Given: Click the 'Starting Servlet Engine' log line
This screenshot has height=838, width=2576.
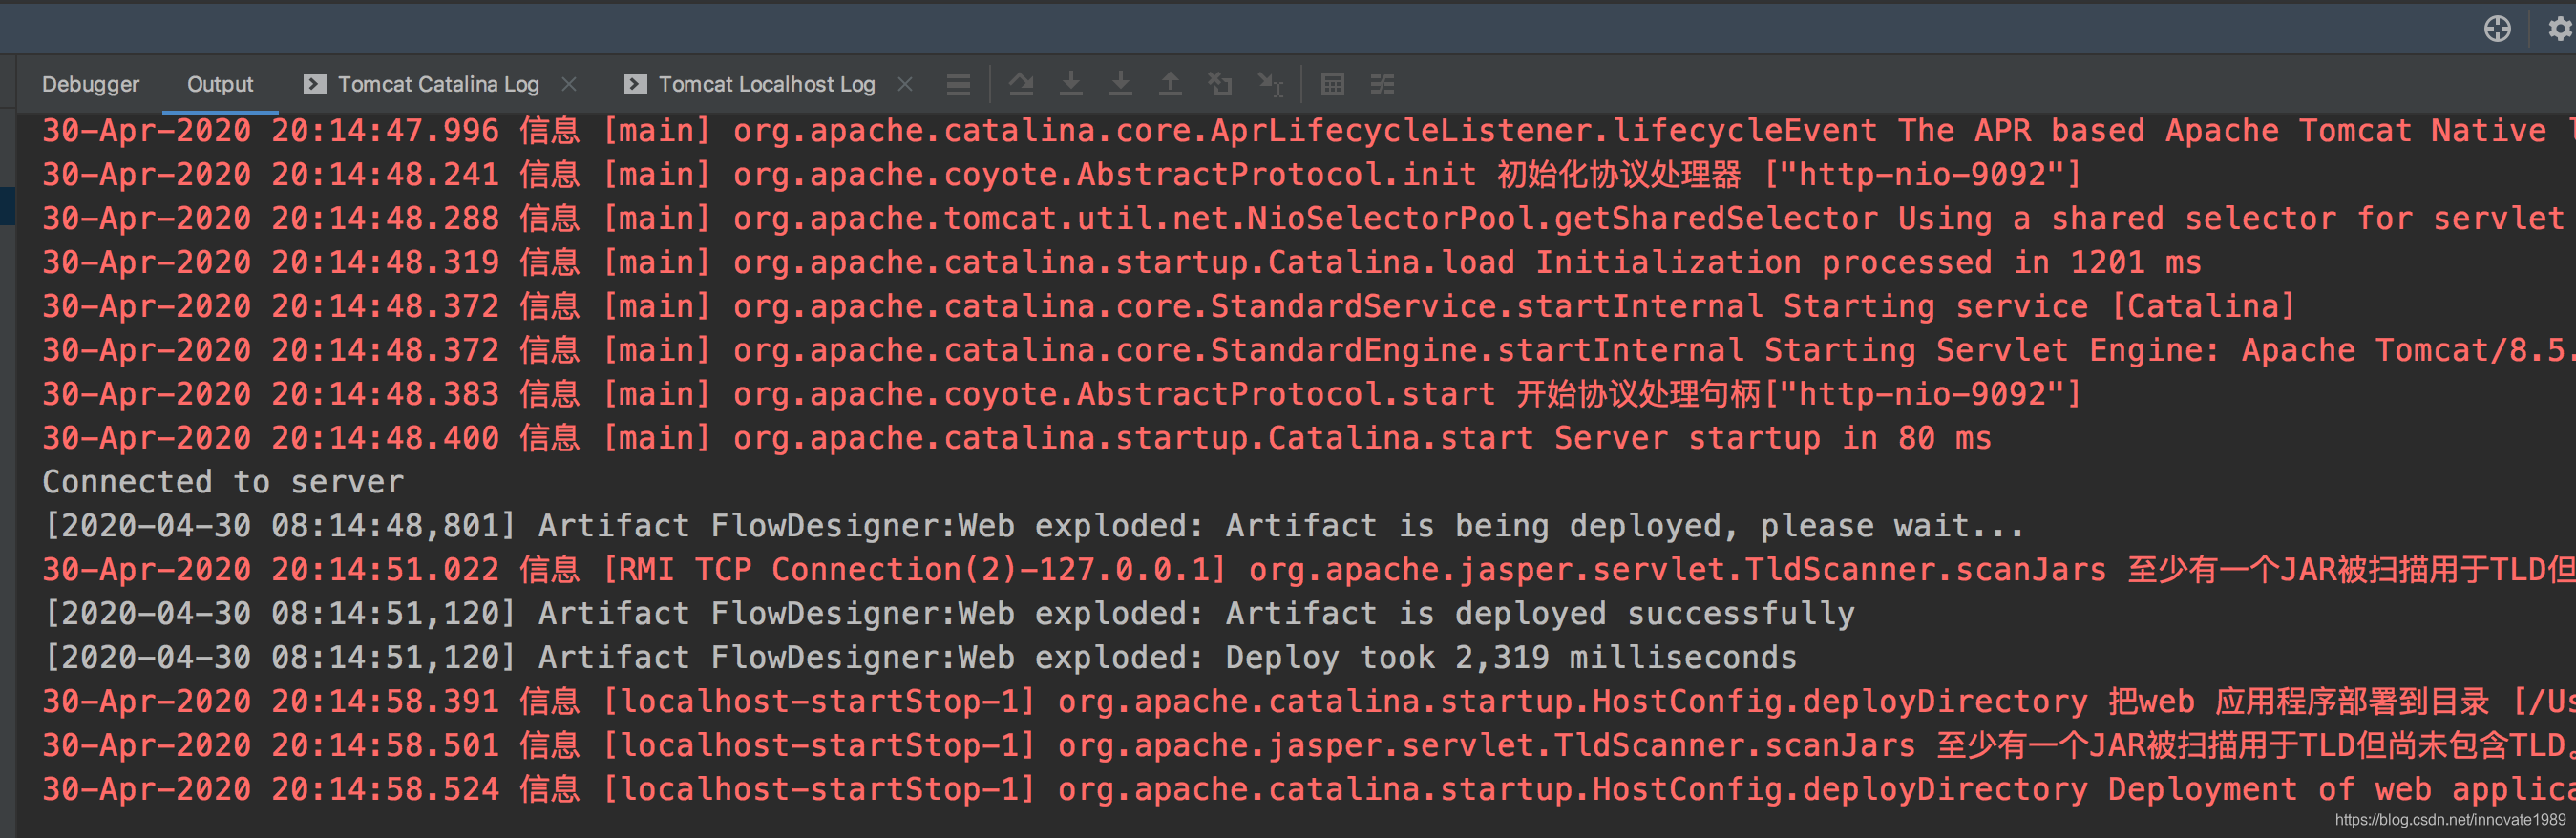Looking at the screenshot, I should (x=1309, y=350).
